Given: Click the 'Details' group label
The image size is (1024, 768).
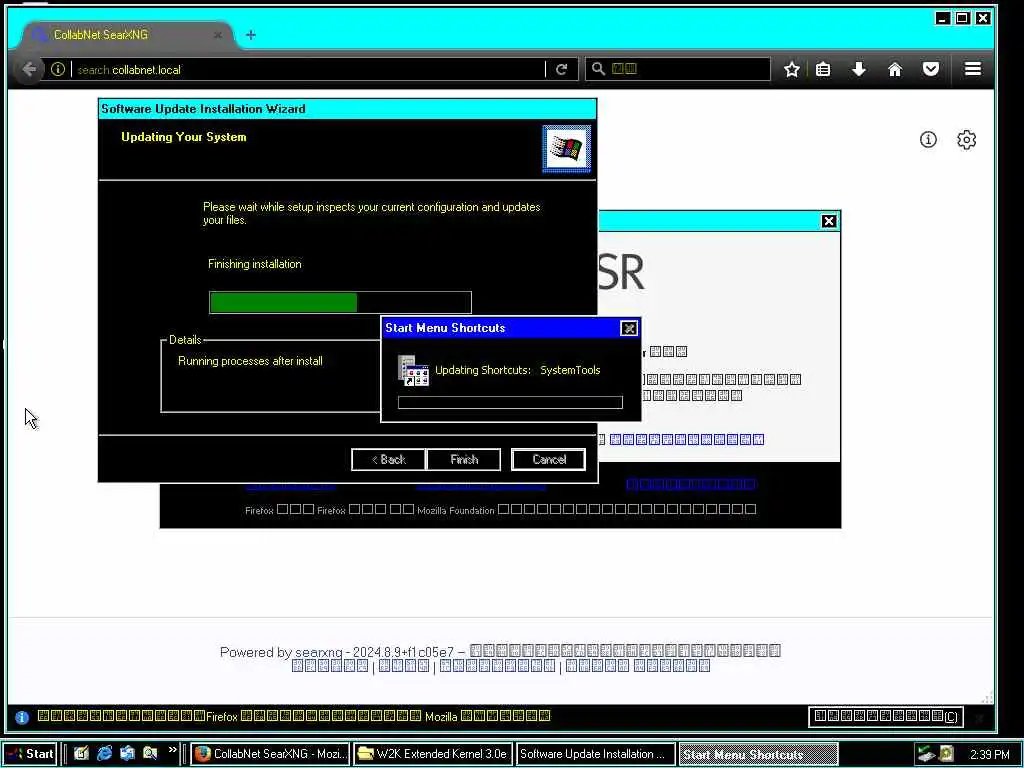Looking at the screenshot, I should pyautogui.click(x=185, y=340).
